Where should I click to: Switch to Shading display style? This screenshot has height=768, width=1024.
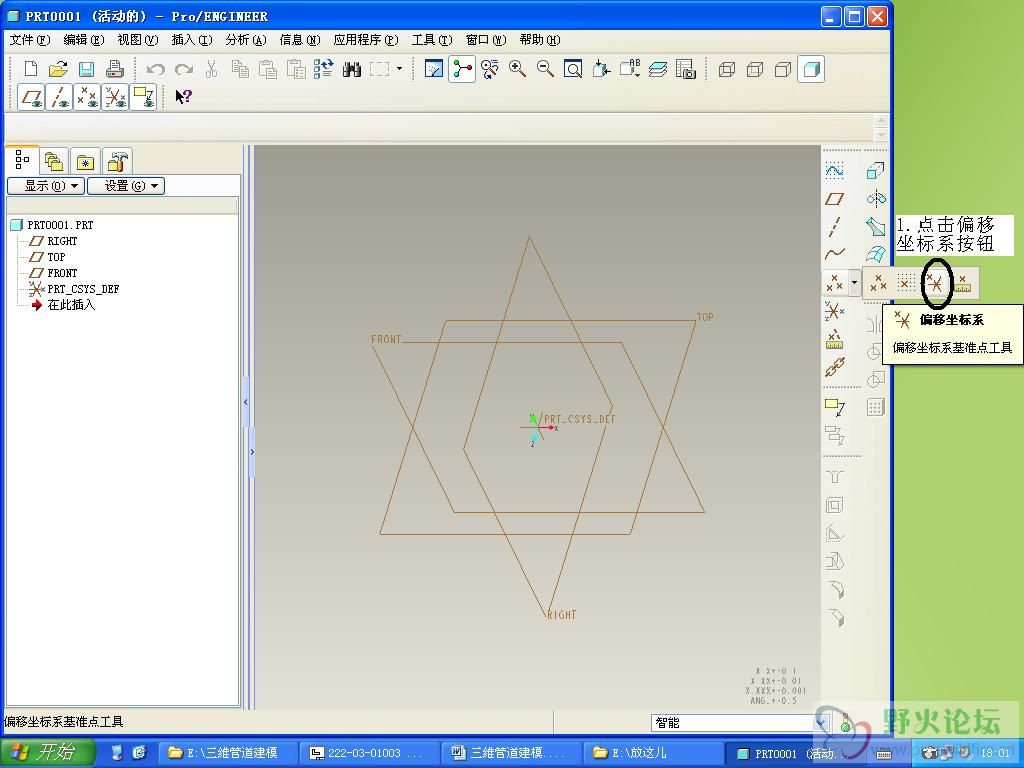811,69
